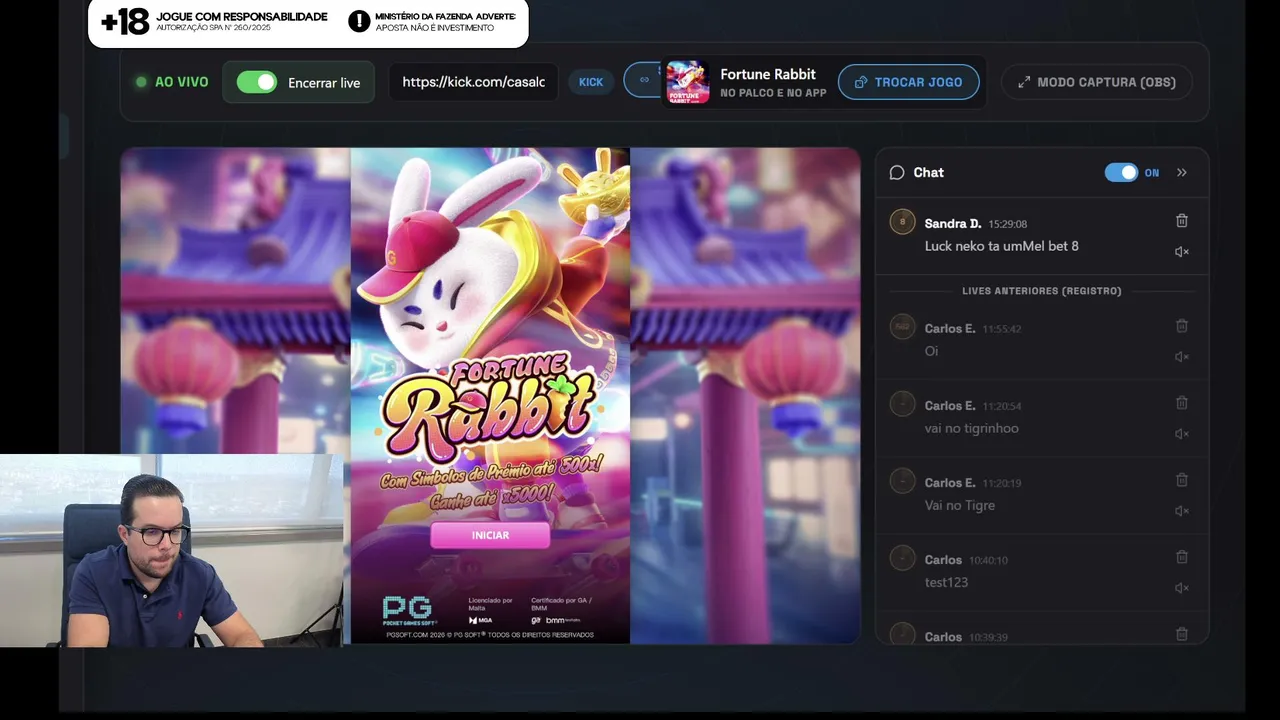Click the 'LIVES ANTERIORES (REGISTRO)' divider label

tap(1042, 291)
